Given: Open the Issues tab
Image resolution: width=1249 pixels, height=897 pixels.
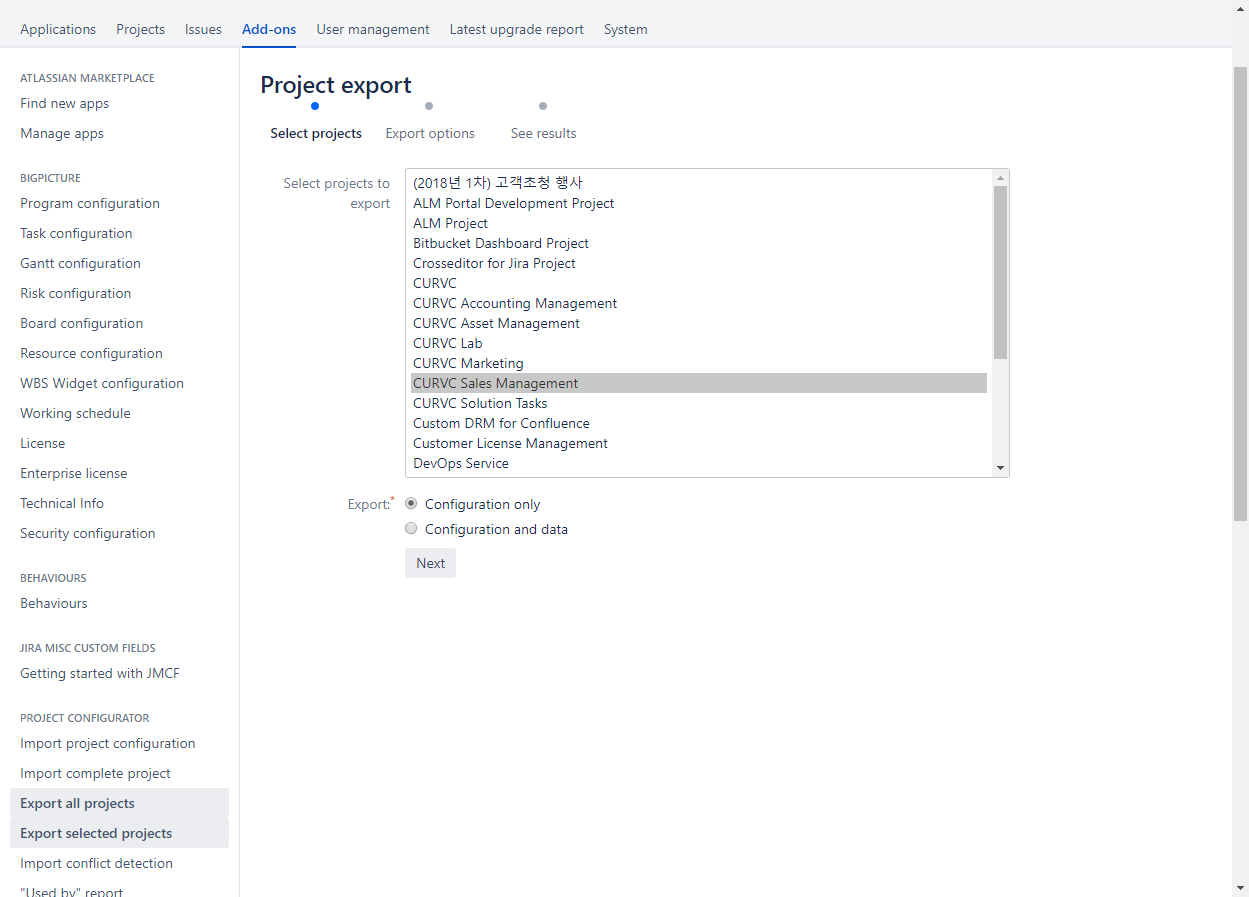Looking at the screenshot, I should click(203, 29).
